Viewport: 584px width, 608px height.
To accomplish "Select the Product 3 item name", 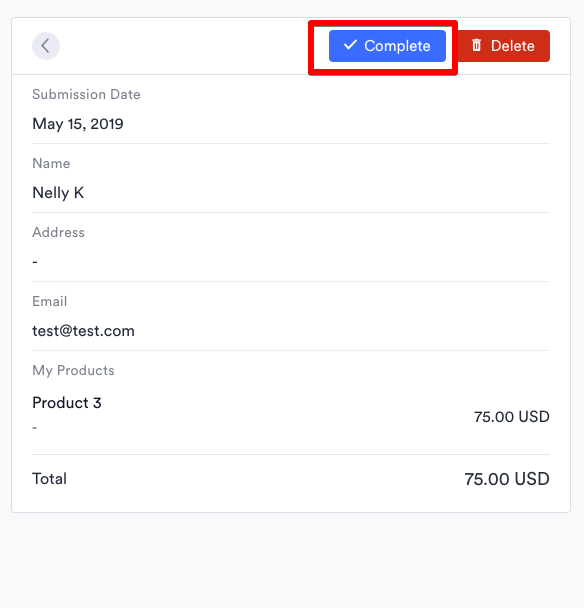I will (x=67, y=403).
